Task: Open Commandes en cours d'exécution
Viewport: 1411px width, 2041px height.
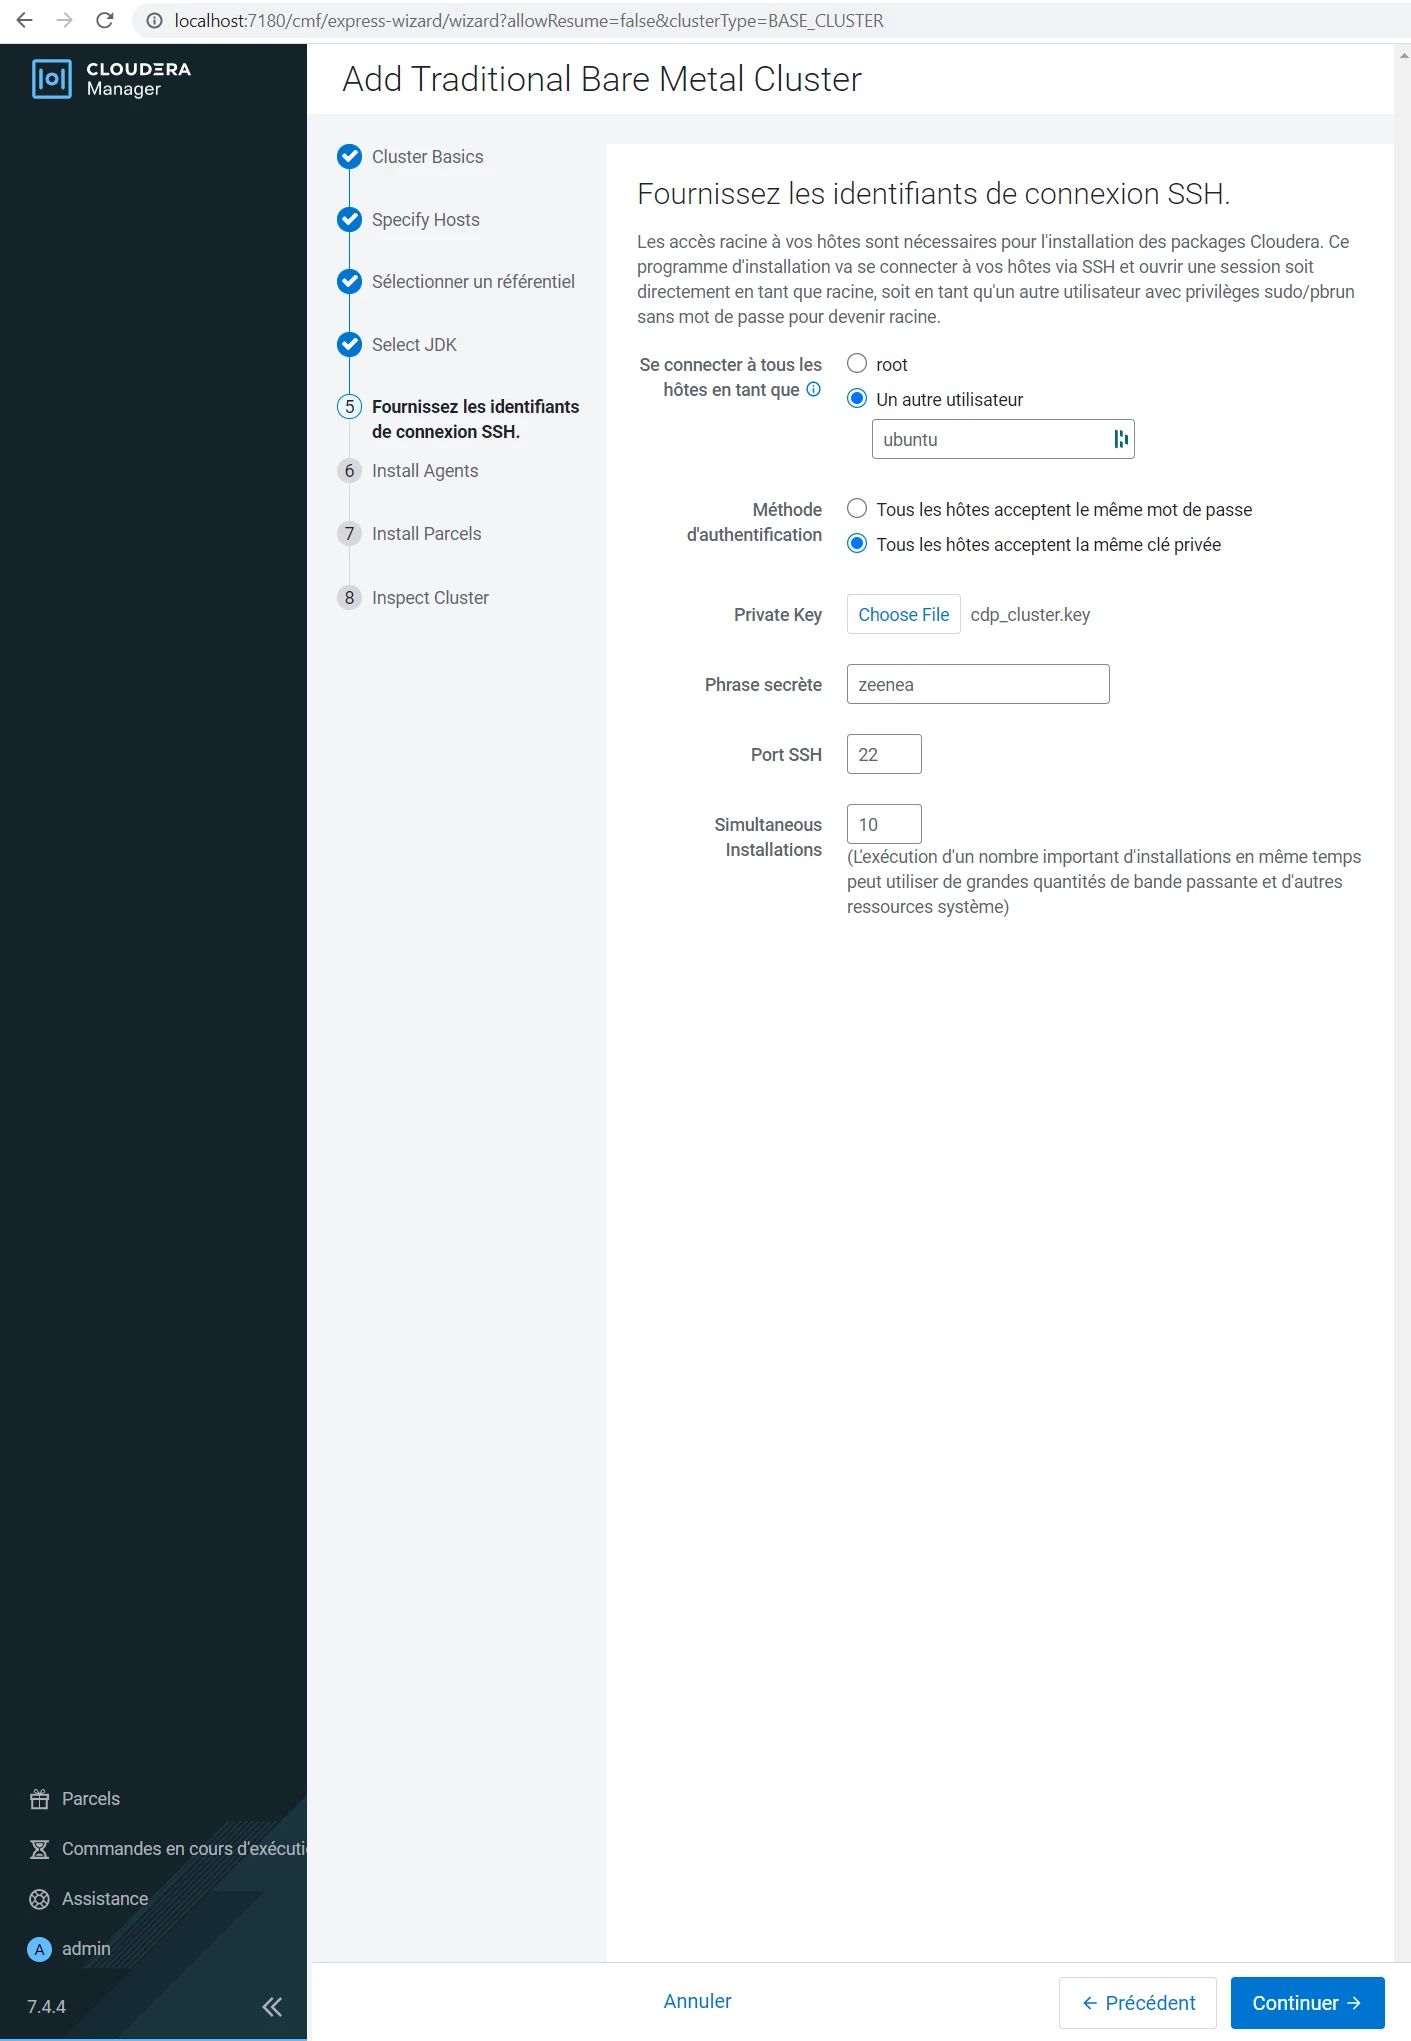Action: [184, 1849]
